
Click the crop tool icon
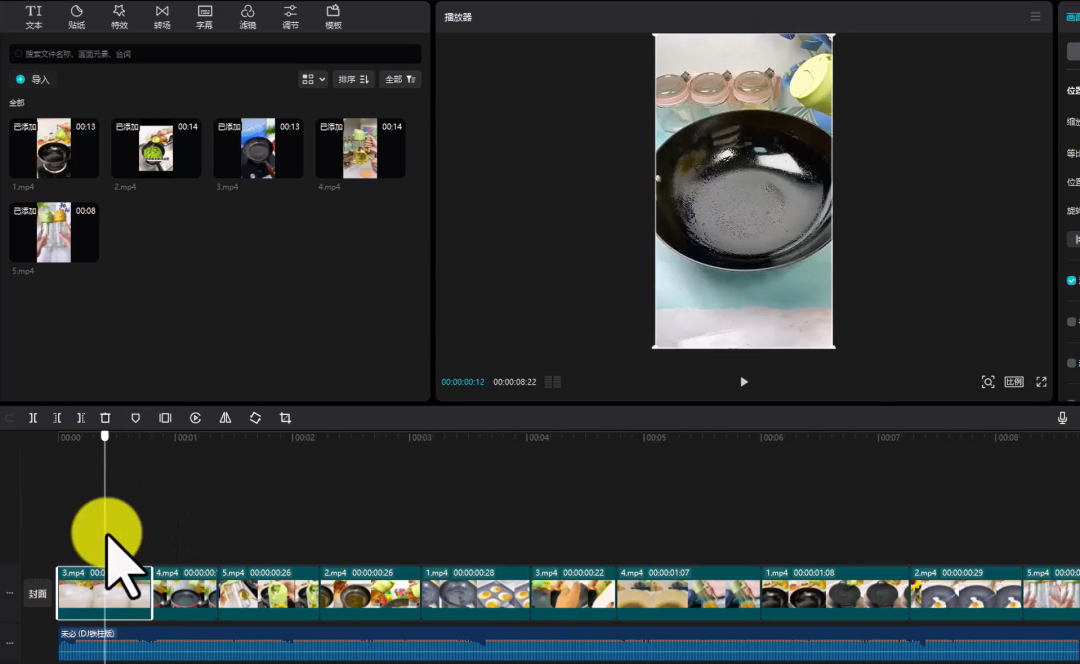click(285, 418)
